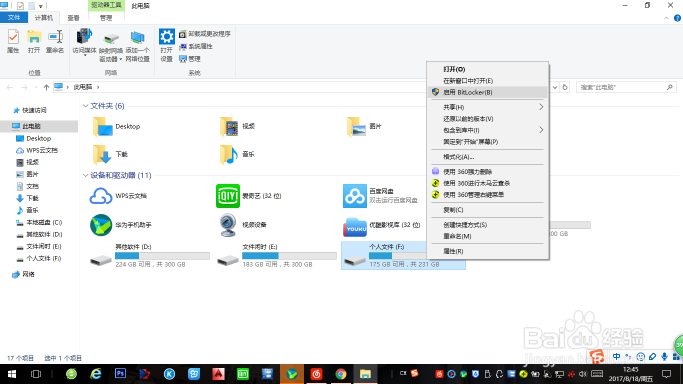Viewport: 683px width, 384px height.
Task: Click the 添加一个网络位置 ribbon icon
Action: [x=138, y=47]
